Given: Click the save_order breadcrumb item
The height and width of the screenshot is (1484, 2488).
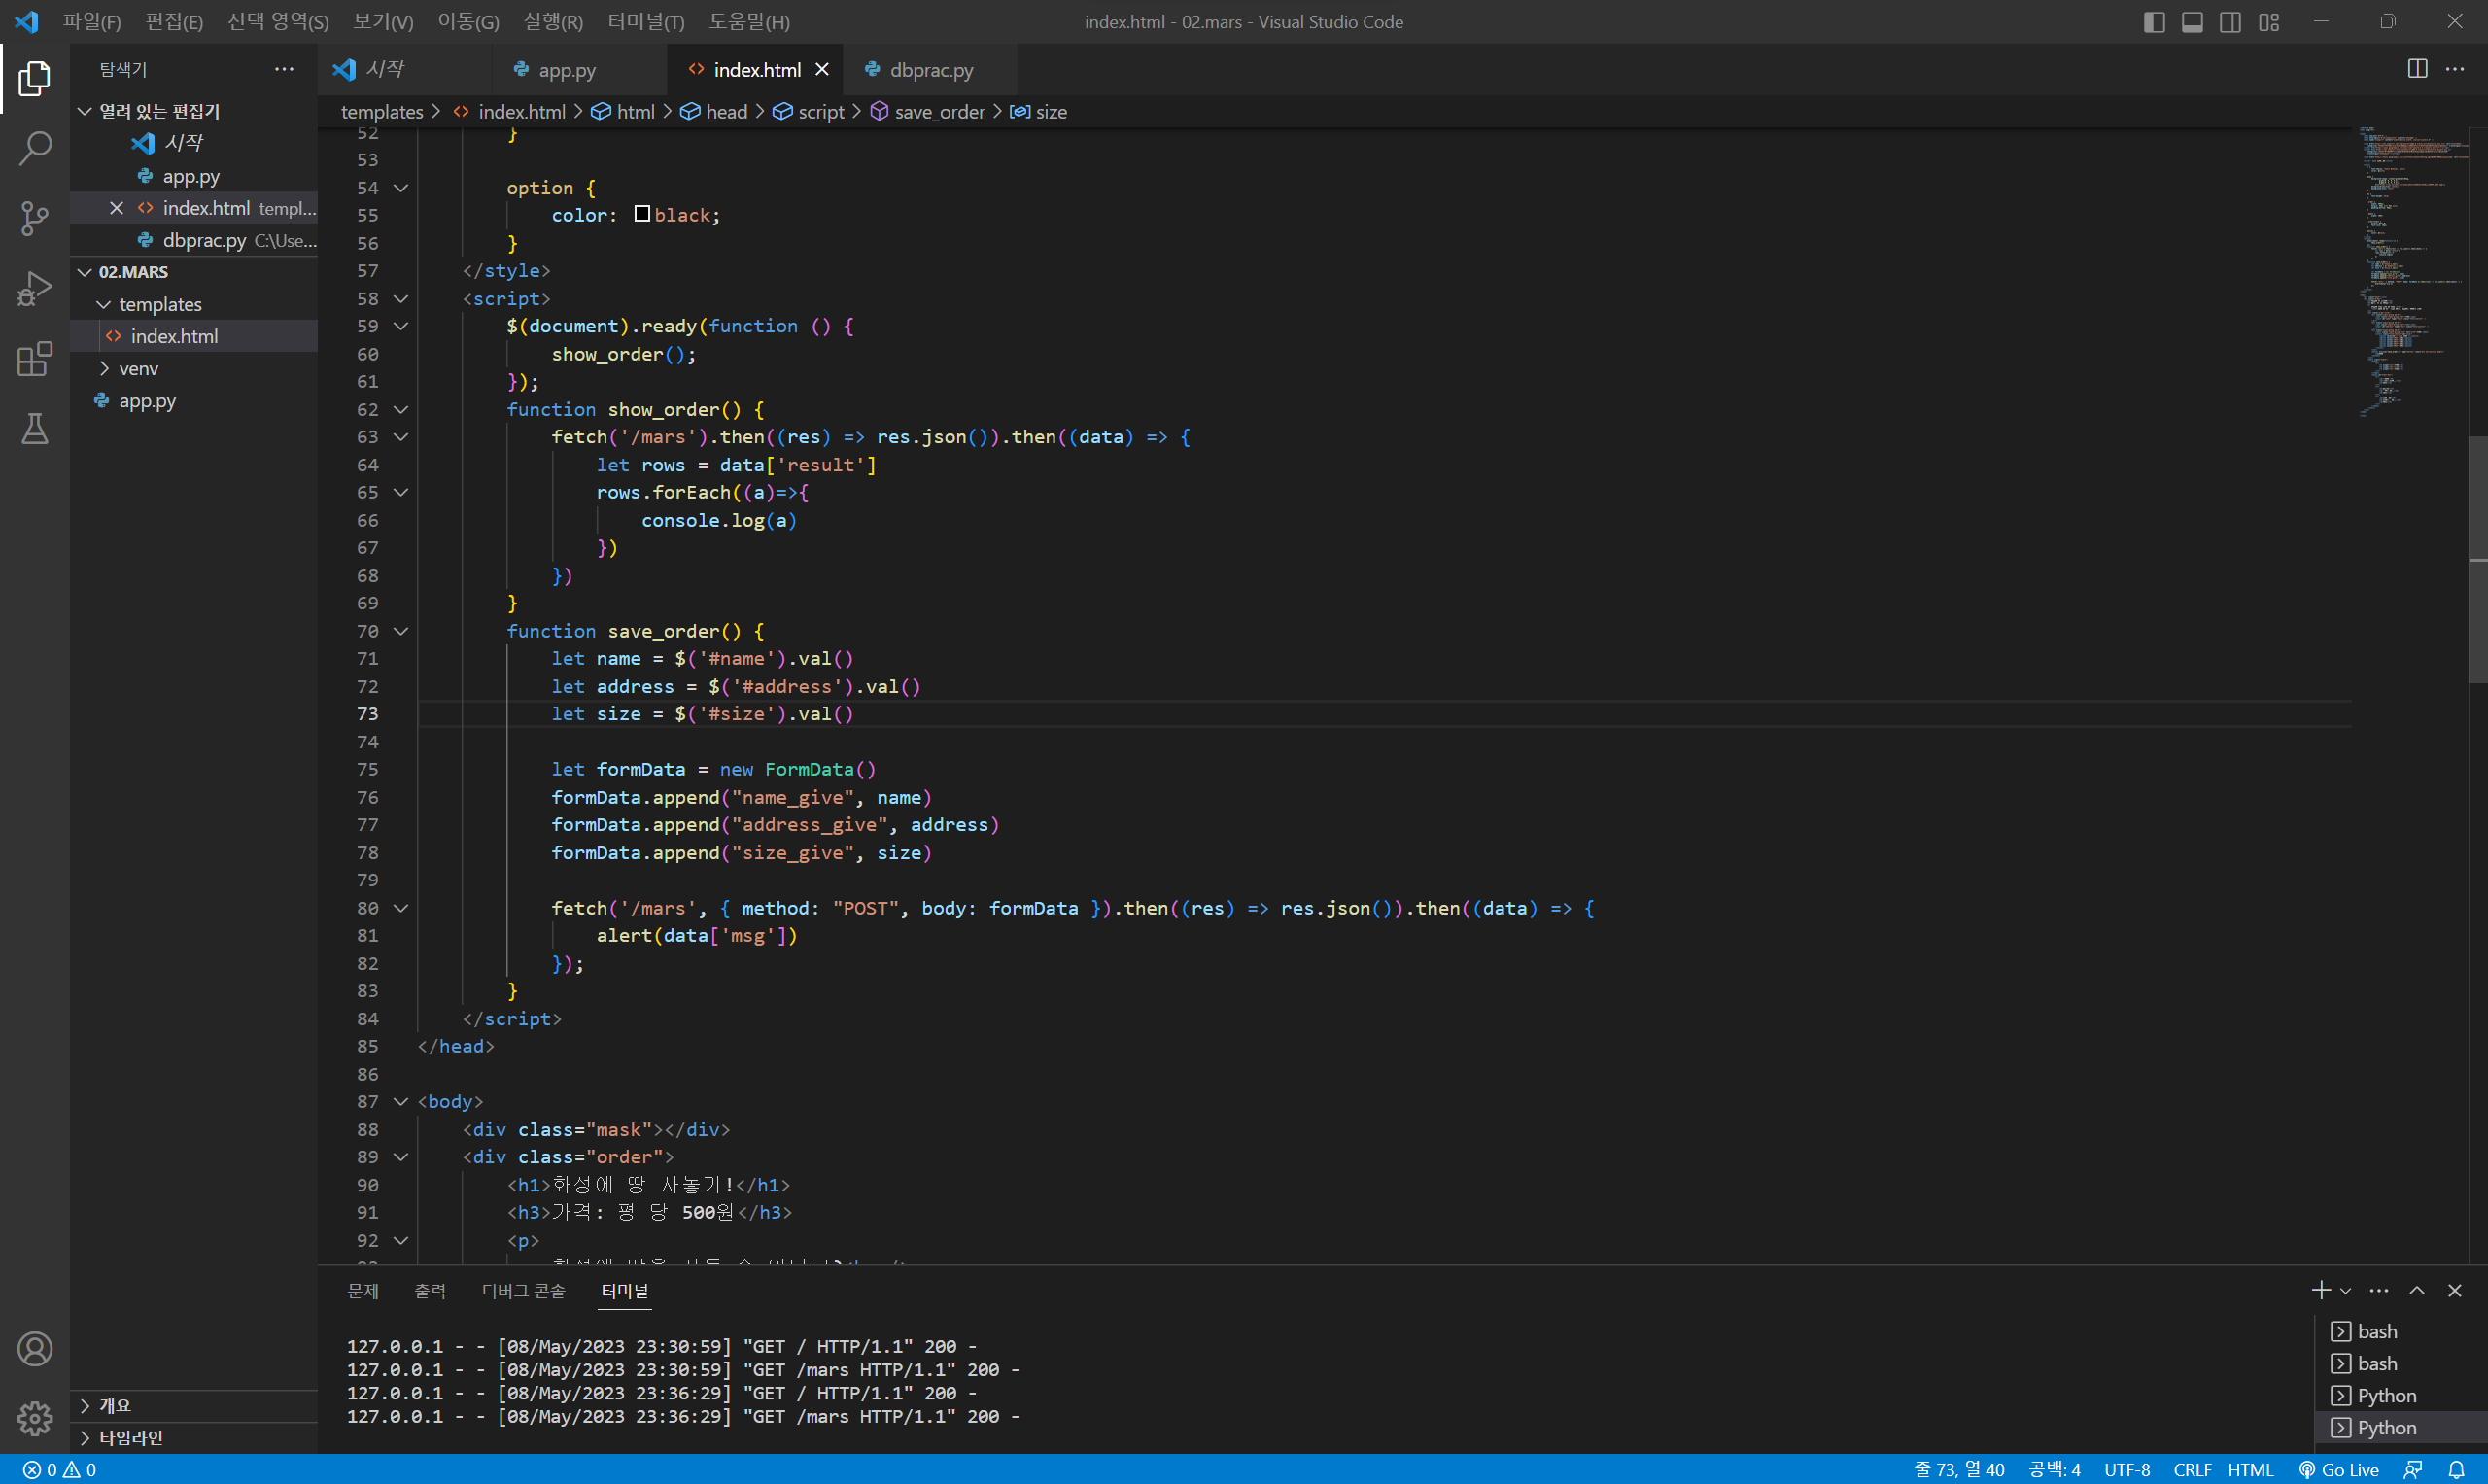Looking at the screenshot, I should (x=927, y=112).
